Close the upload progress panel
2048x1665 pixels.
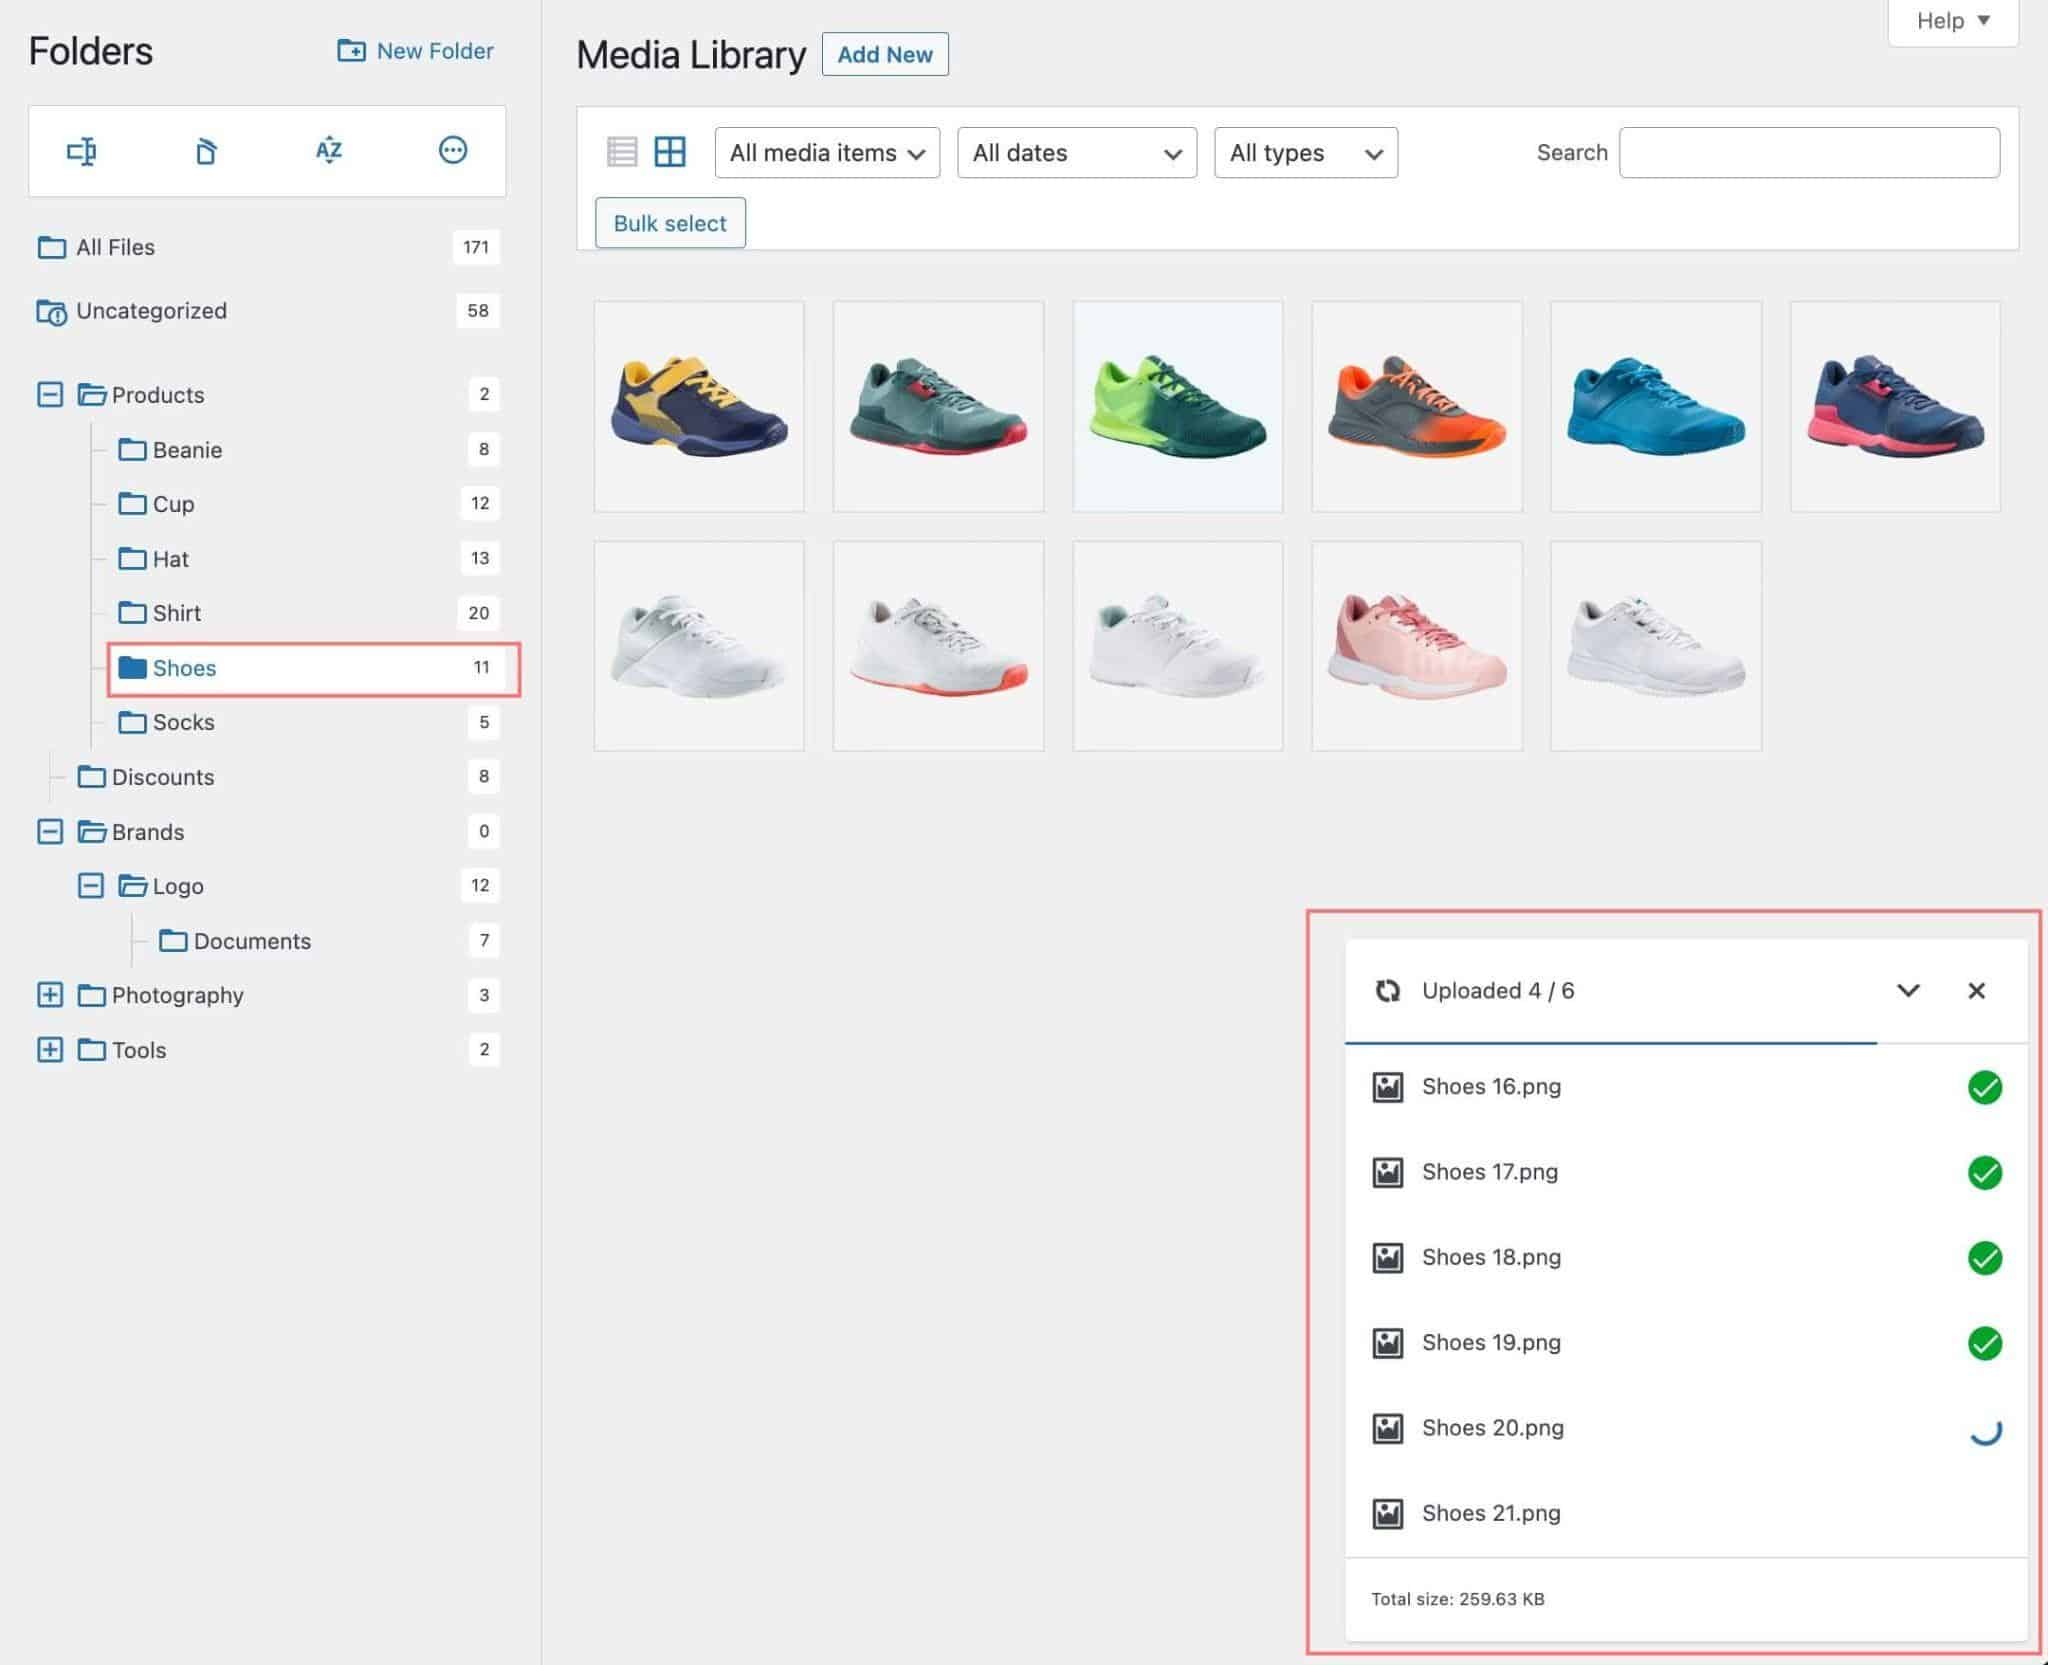click(x=1976, y=991)
